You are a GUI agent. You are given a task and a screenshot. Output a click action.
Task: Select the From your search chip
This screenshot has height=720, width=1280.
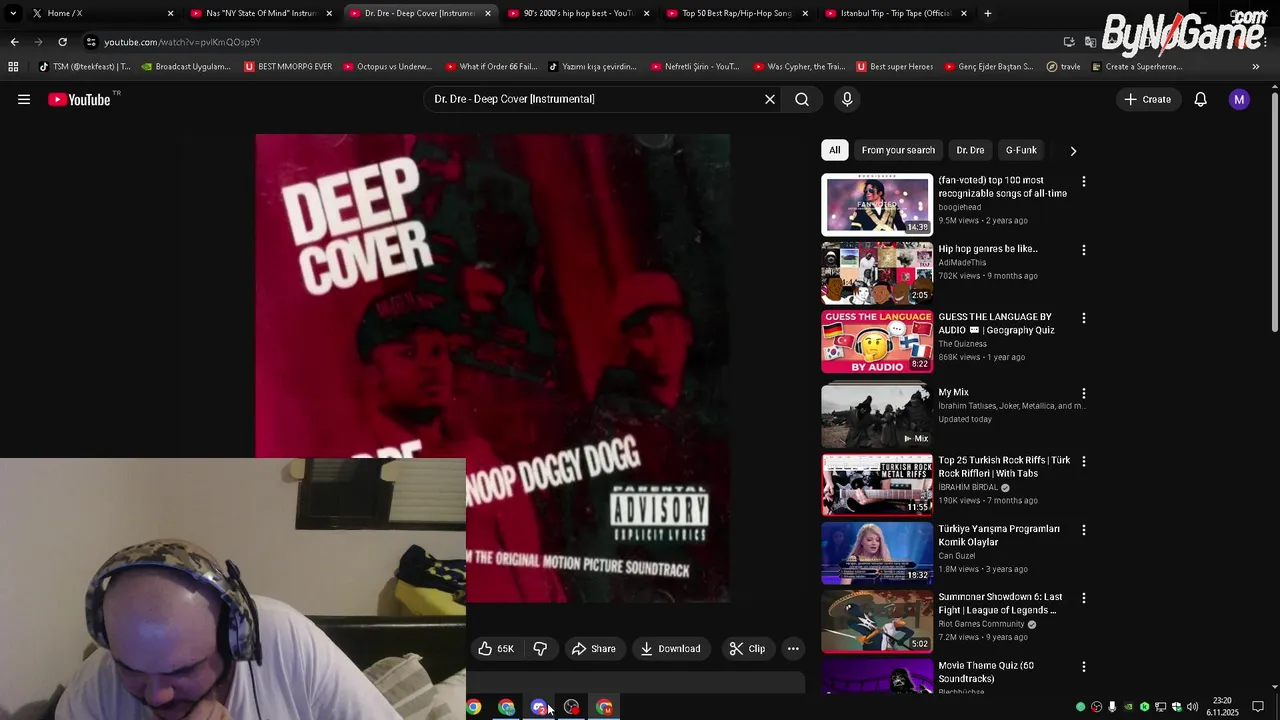pos(898,150)
